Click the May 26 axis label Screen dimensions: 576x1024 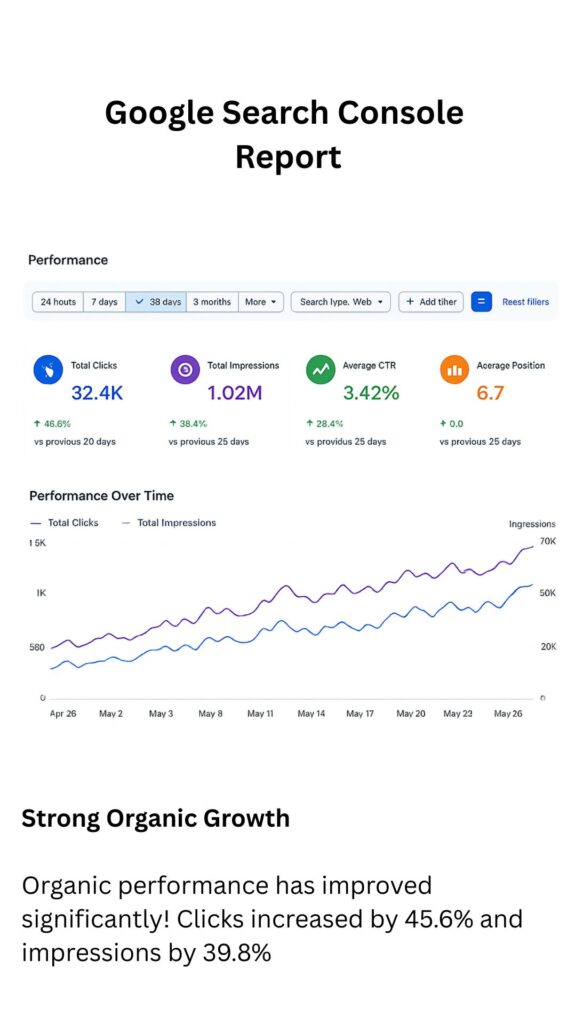508,714
